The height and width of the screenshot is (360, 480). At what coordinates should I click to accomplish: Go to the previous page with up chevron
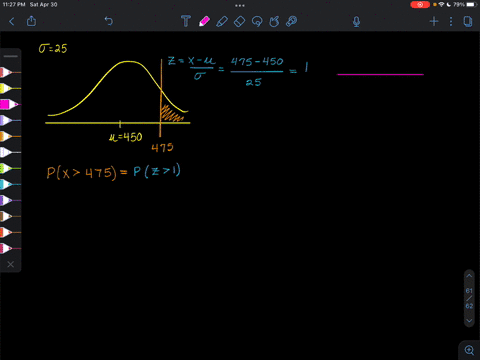(469, 276)
